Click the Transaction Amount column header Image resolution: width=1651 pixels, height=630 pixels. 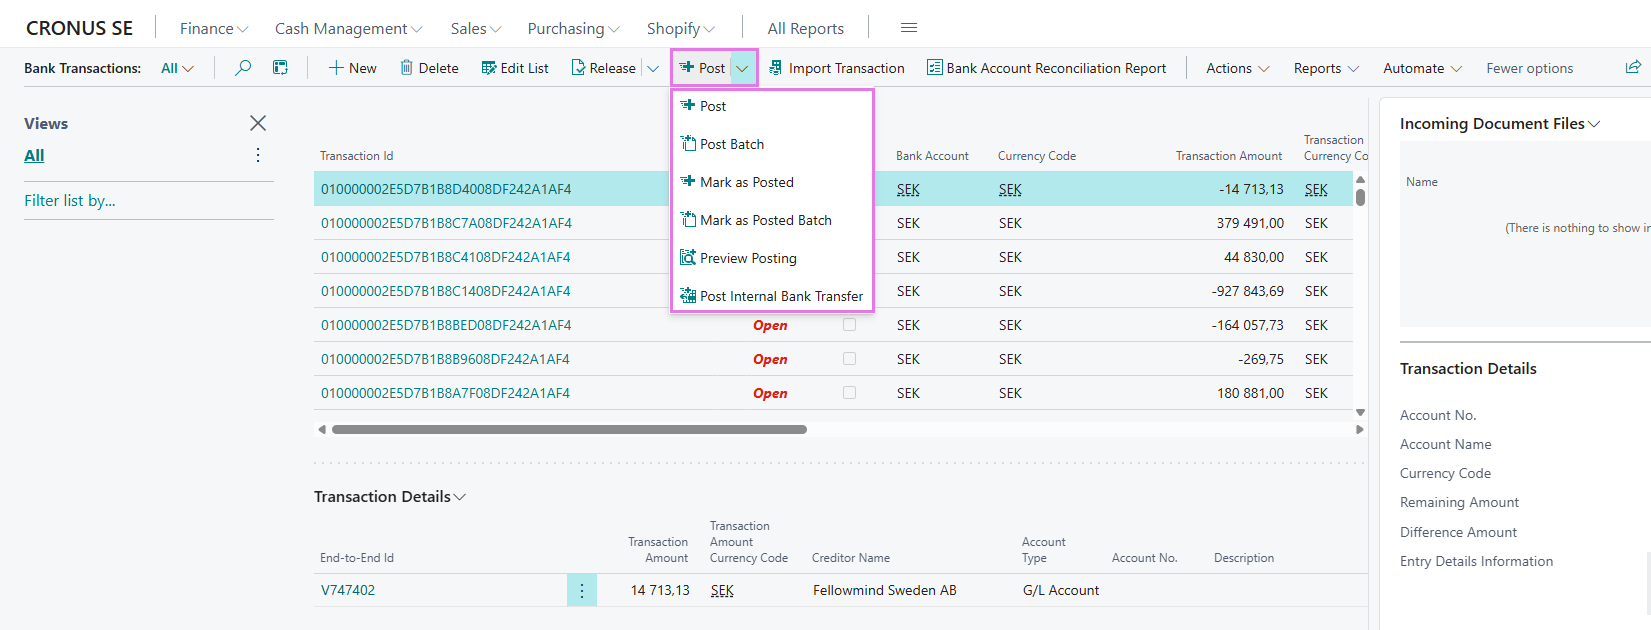(x=1228, y=156)
